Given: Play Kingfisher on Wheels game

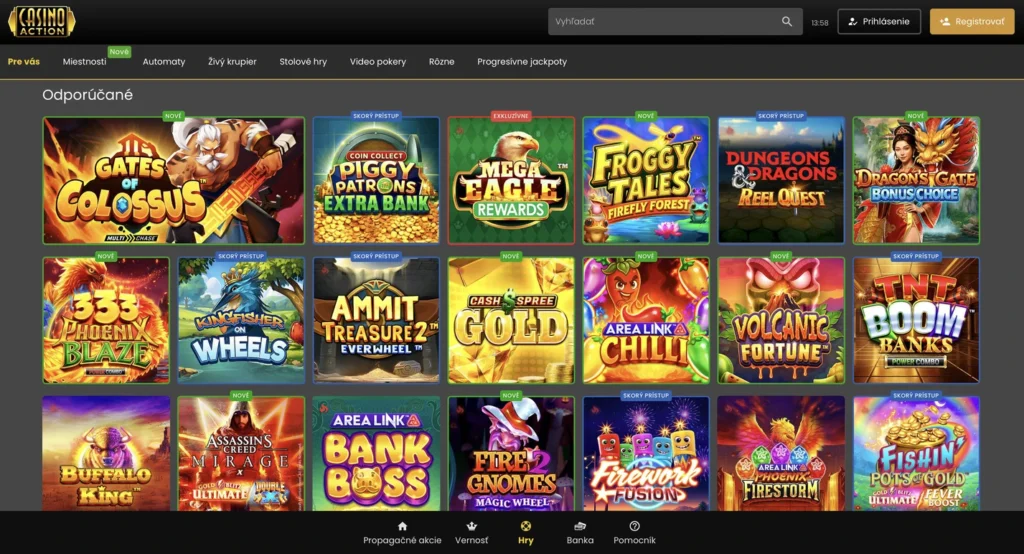Looking at the screenshot, I should tap(241, 320).
